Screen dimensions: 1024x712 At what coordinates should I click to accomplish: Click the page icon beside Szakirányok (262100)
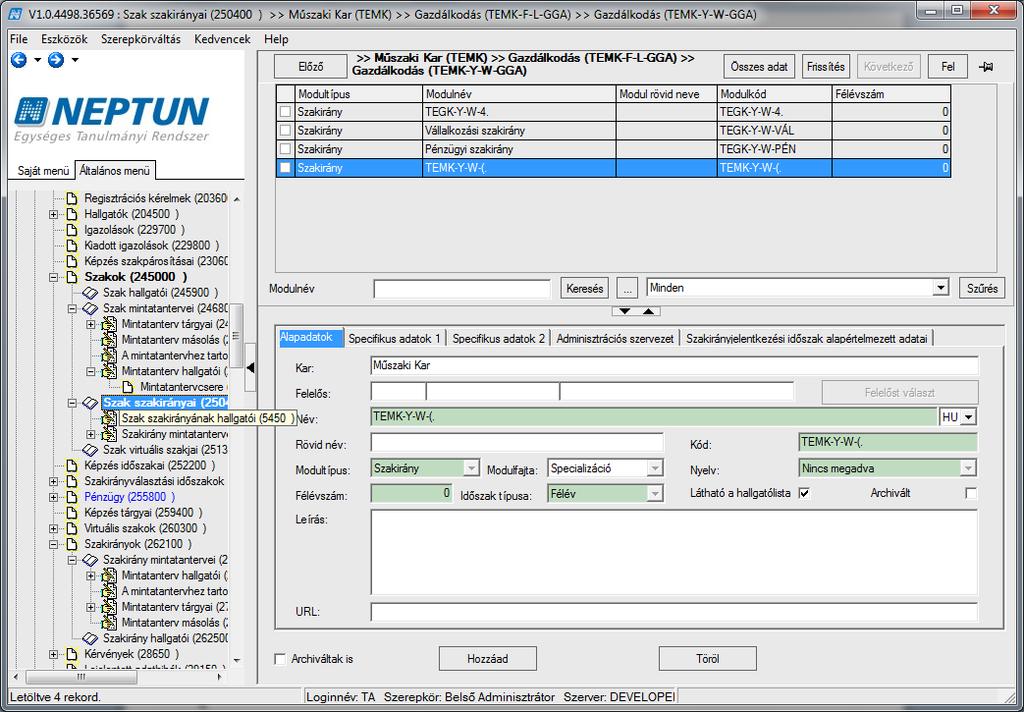[73, 543]
